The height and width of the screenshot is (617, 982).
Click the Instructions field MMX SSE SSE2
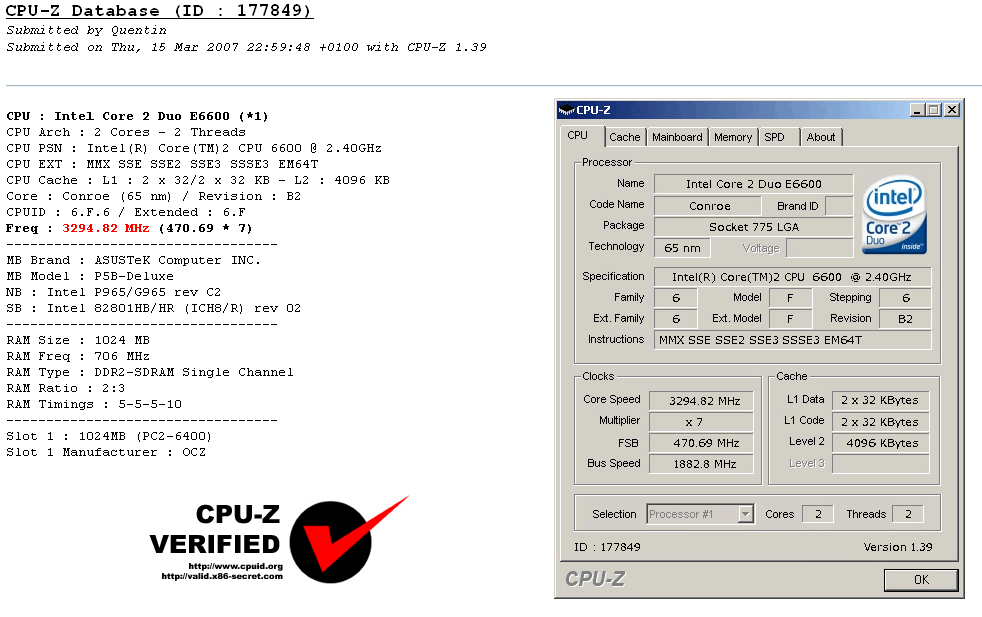coord(792,340)
